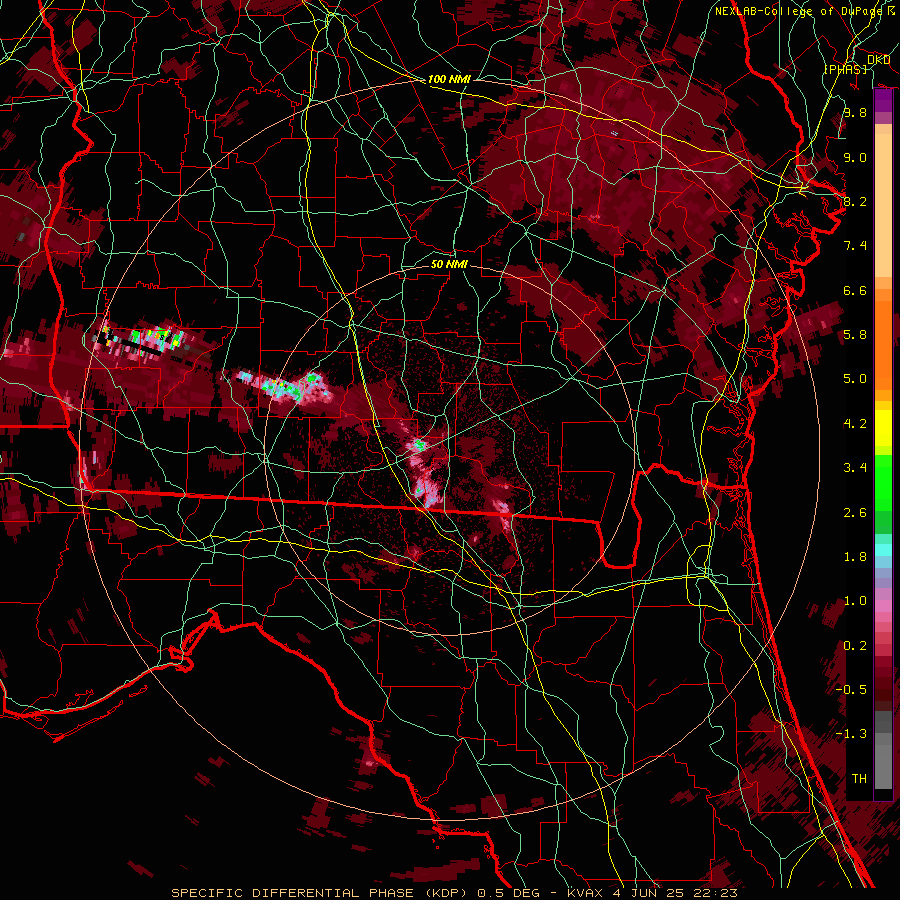Click the 4.2 scale value
Viewport: 900px width, 900px height.
(x=855, y=424)
